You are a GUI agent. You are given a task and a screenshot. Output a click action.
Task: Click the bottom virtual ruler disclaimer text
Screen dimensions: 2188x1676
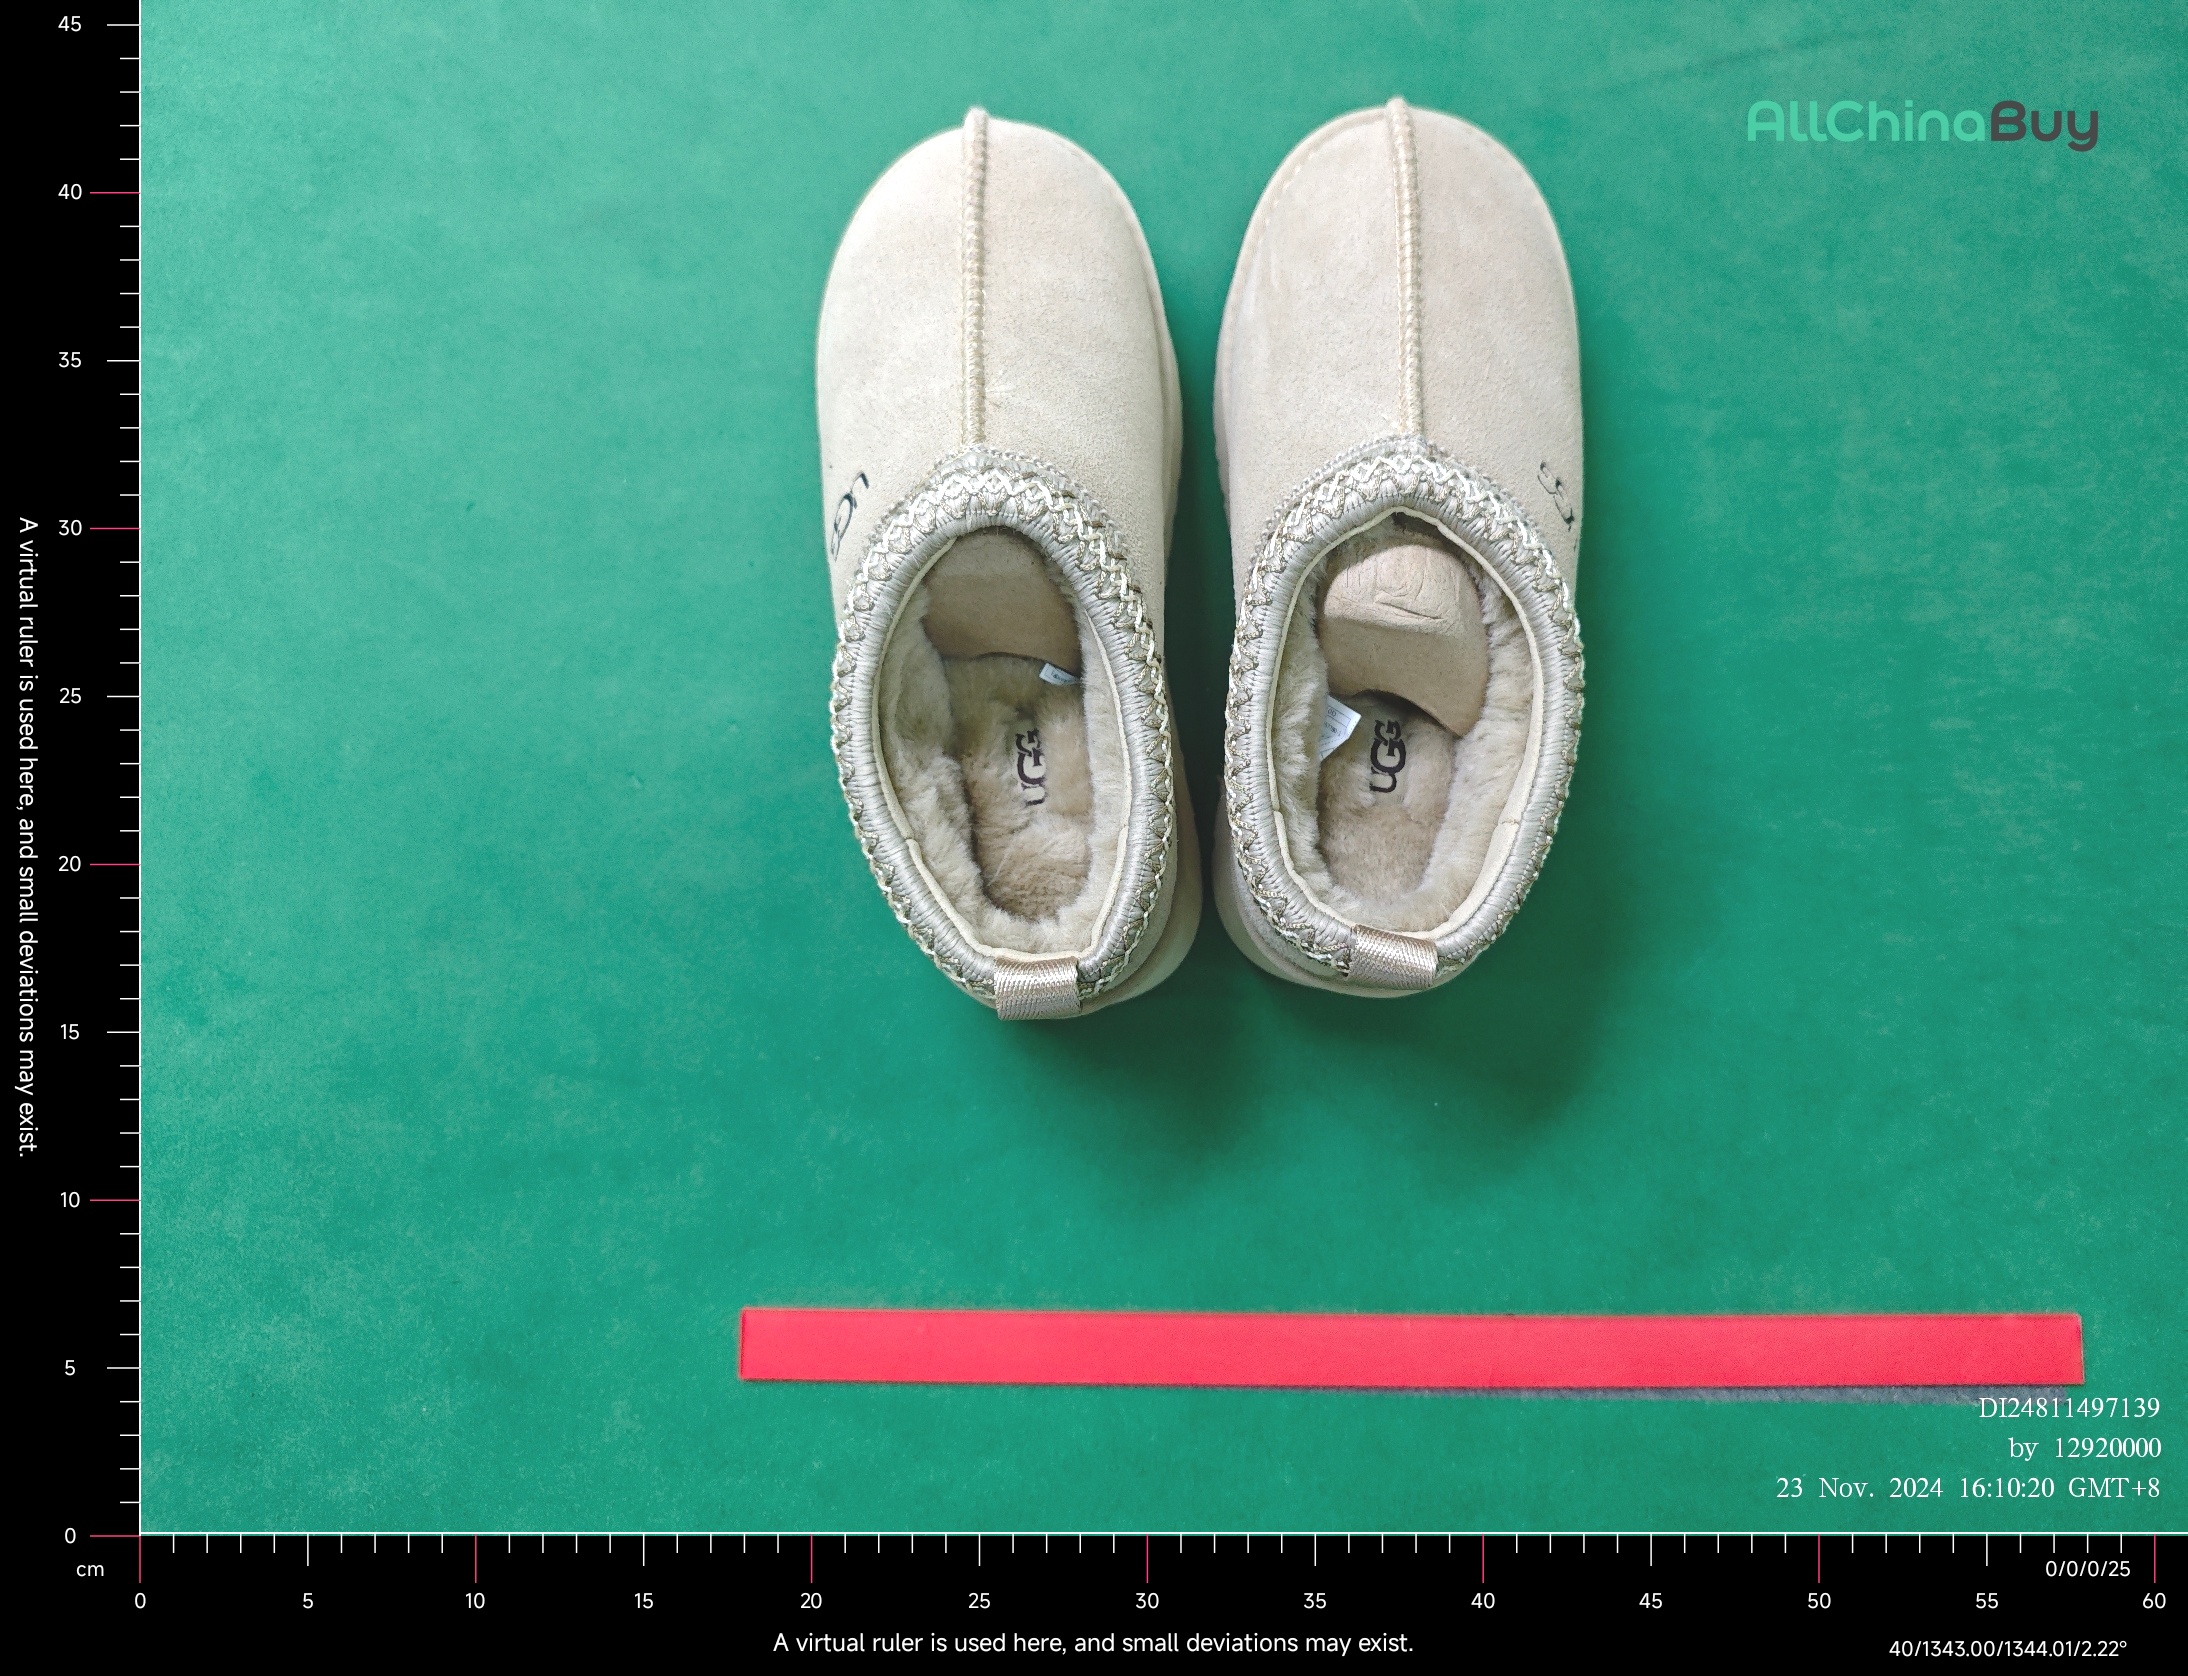(1093, 1642)
